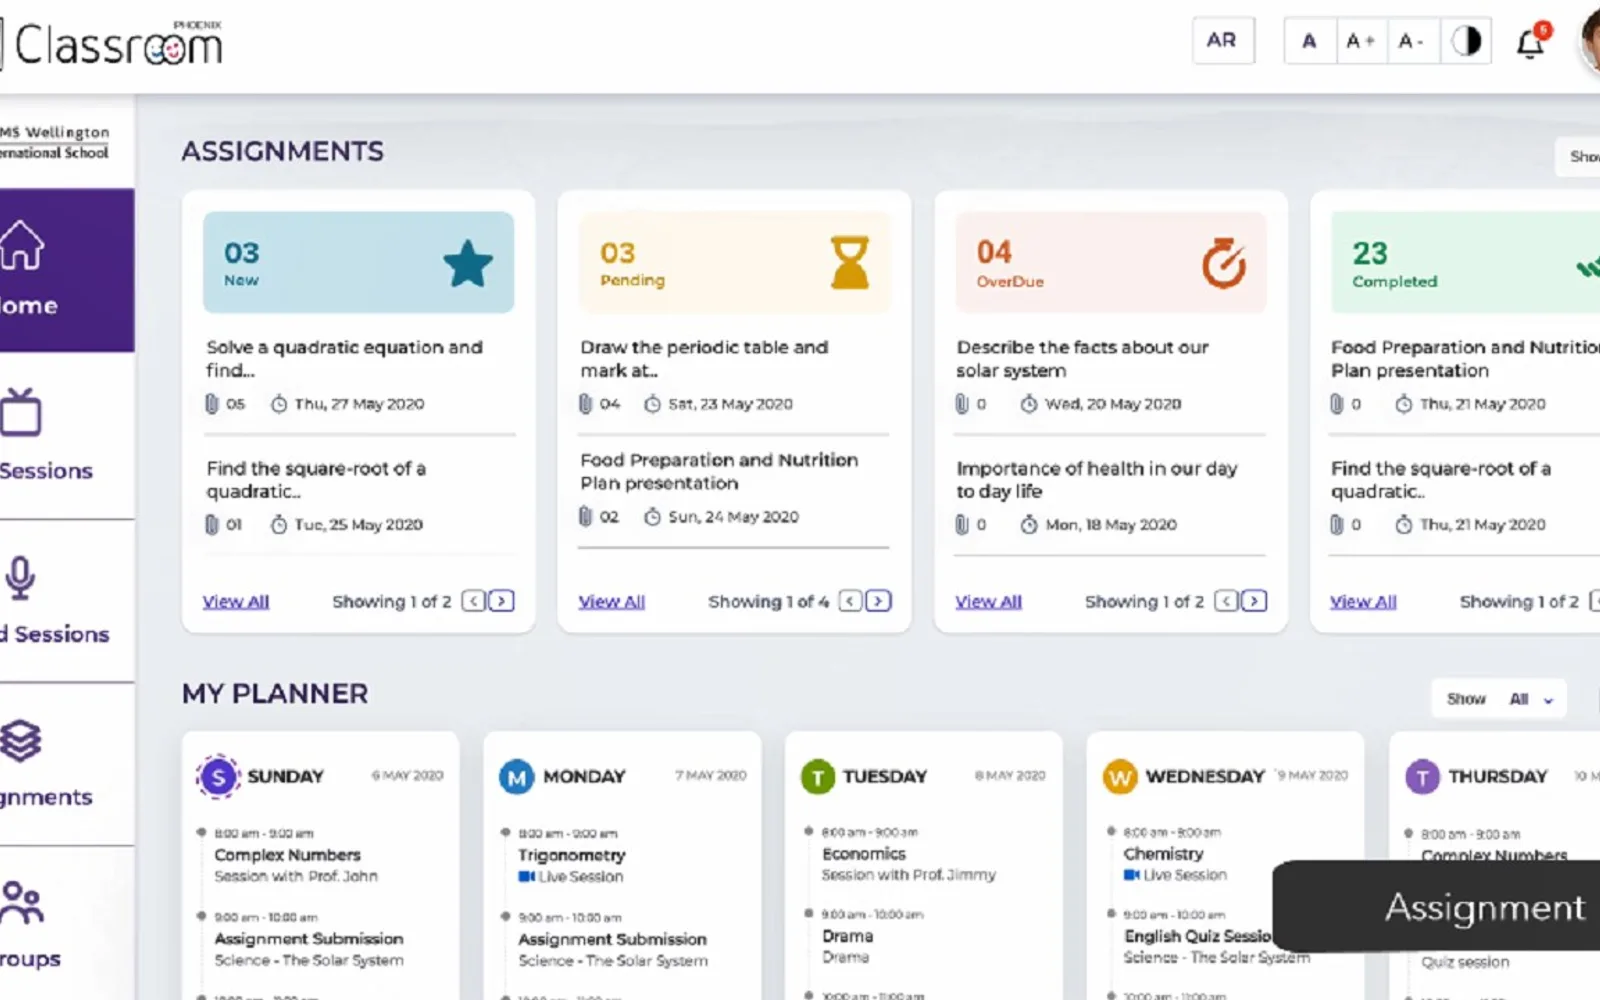Image resolution: width=1600 pixels, height=1000 pixels.
Task: Increase font size with A+
Action: [1360, 41]
